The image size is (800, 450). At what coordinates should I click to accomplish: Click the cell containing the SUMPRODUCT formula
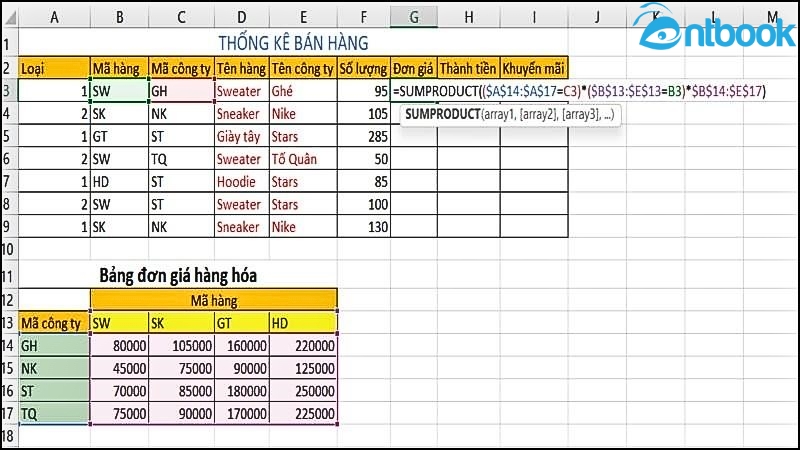pyautogui.click(x=414, y=91)
